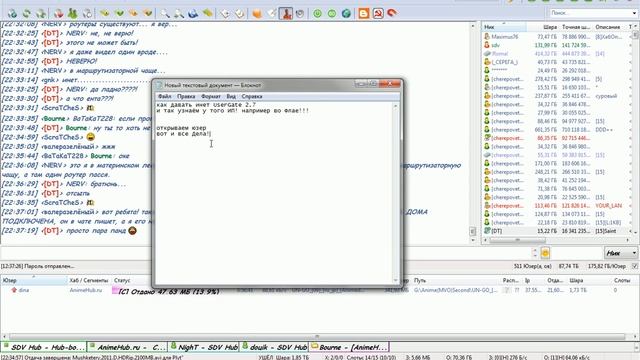Open the Файл menu in Notepad
Image resolution: width=640 pixels, height=360 pixels.
pyautogui.click(x=164, y=96)
